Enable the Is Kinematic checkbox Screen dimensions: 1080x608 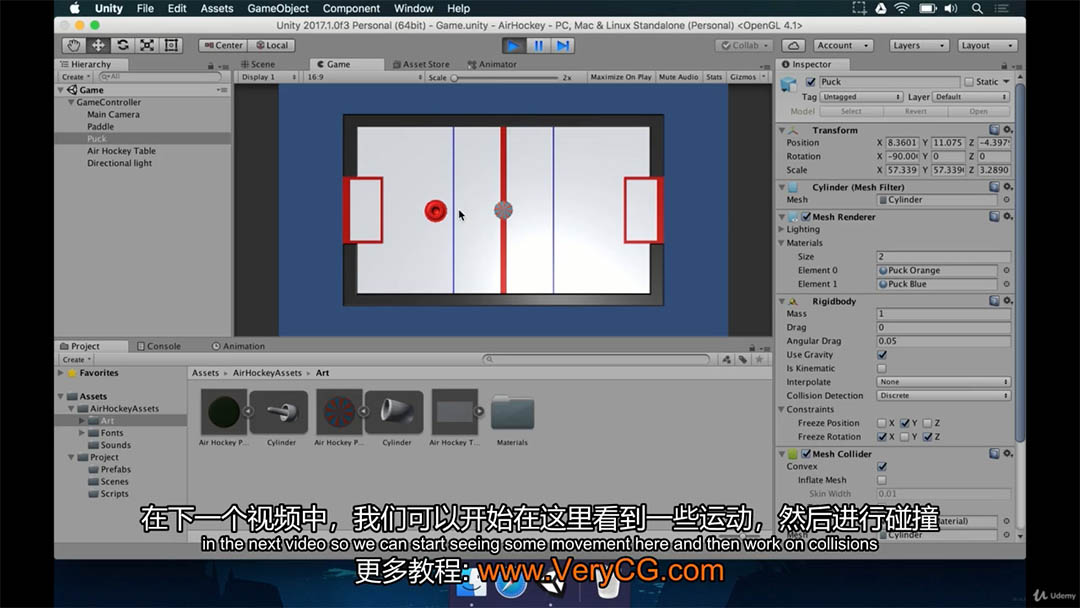[881, 368]
